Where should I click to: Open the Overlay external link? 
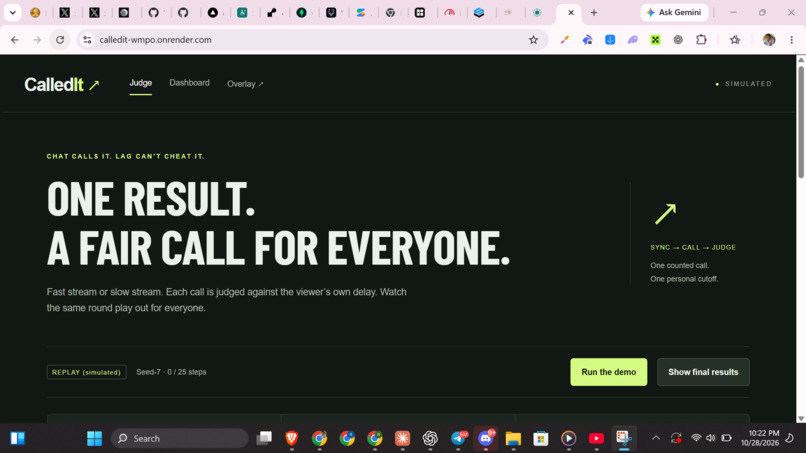(x=245, y=84)
